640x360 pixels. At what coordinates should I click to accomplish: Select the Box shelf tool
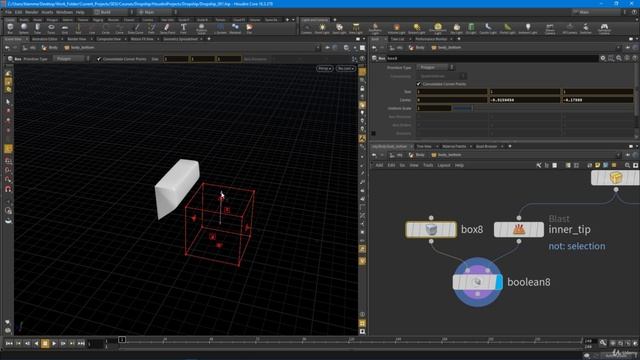10,28
